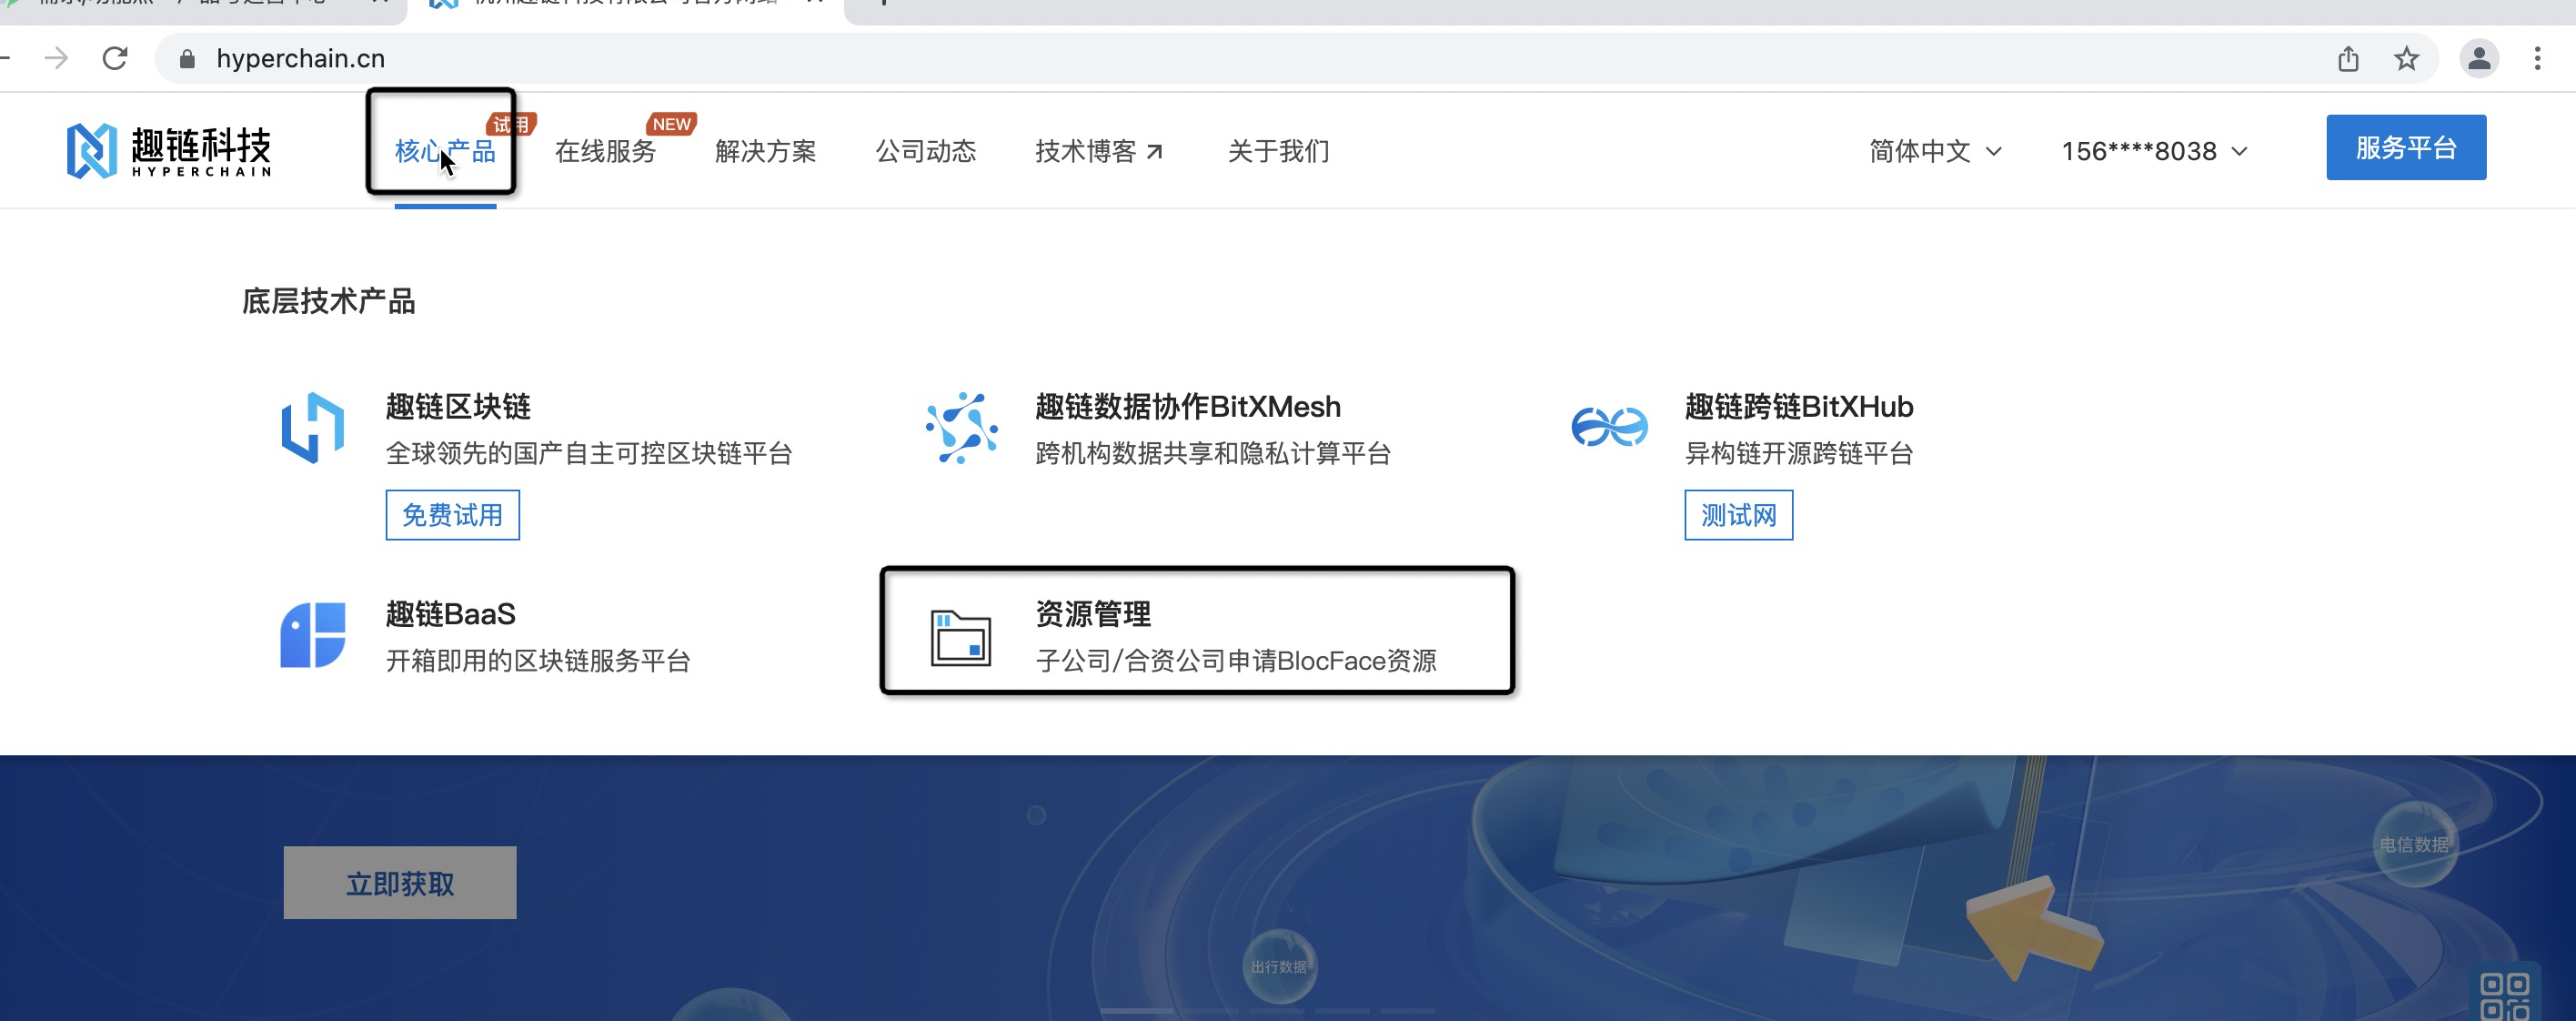2576x1021 pixels.
Task: Share this page via share icon
Action: (2348, 59)
